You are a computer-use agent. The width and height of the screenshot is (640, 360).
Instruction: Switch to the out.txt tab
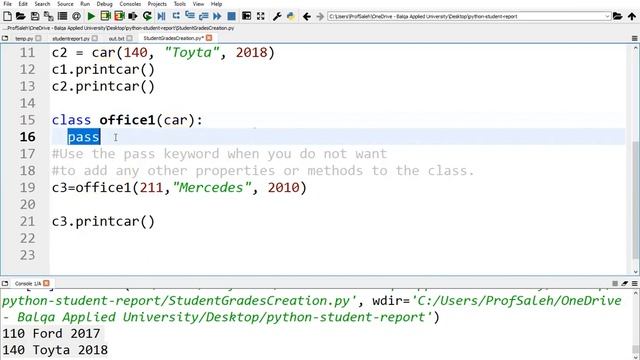tap(116, 38)
